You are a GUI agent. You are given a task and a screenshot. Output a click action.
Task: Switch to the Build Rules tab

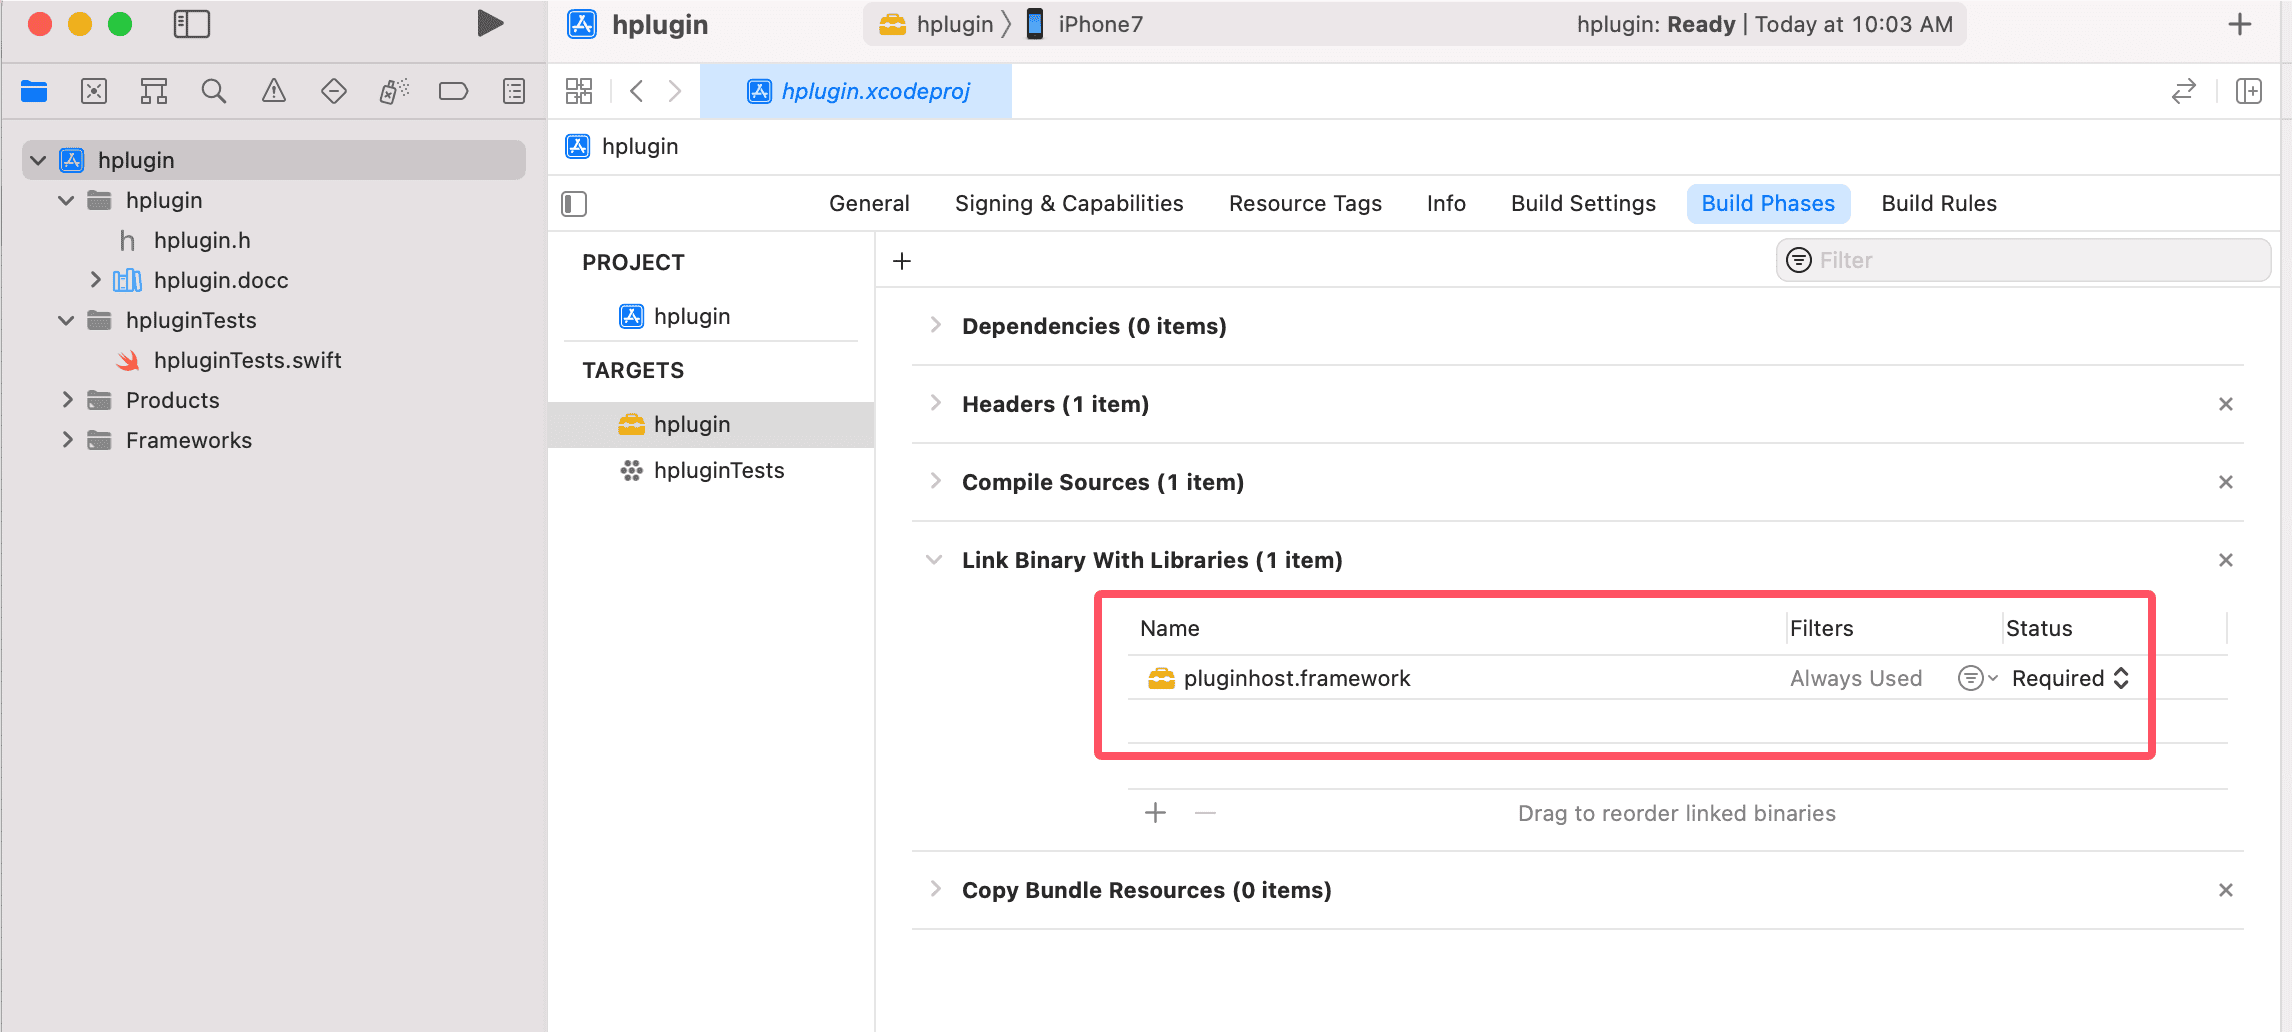coord(1939,204)
